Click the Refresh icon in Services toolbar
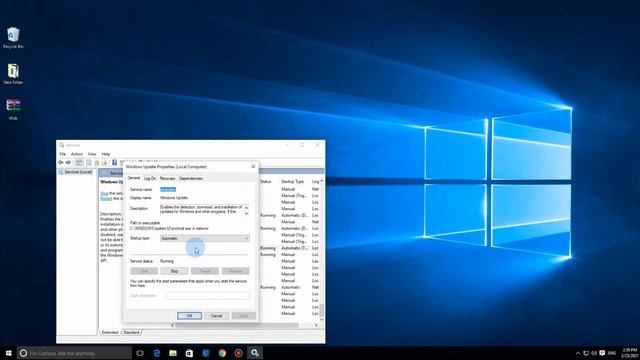The width and height of the screenshot is (640, 360). point(97,162)
